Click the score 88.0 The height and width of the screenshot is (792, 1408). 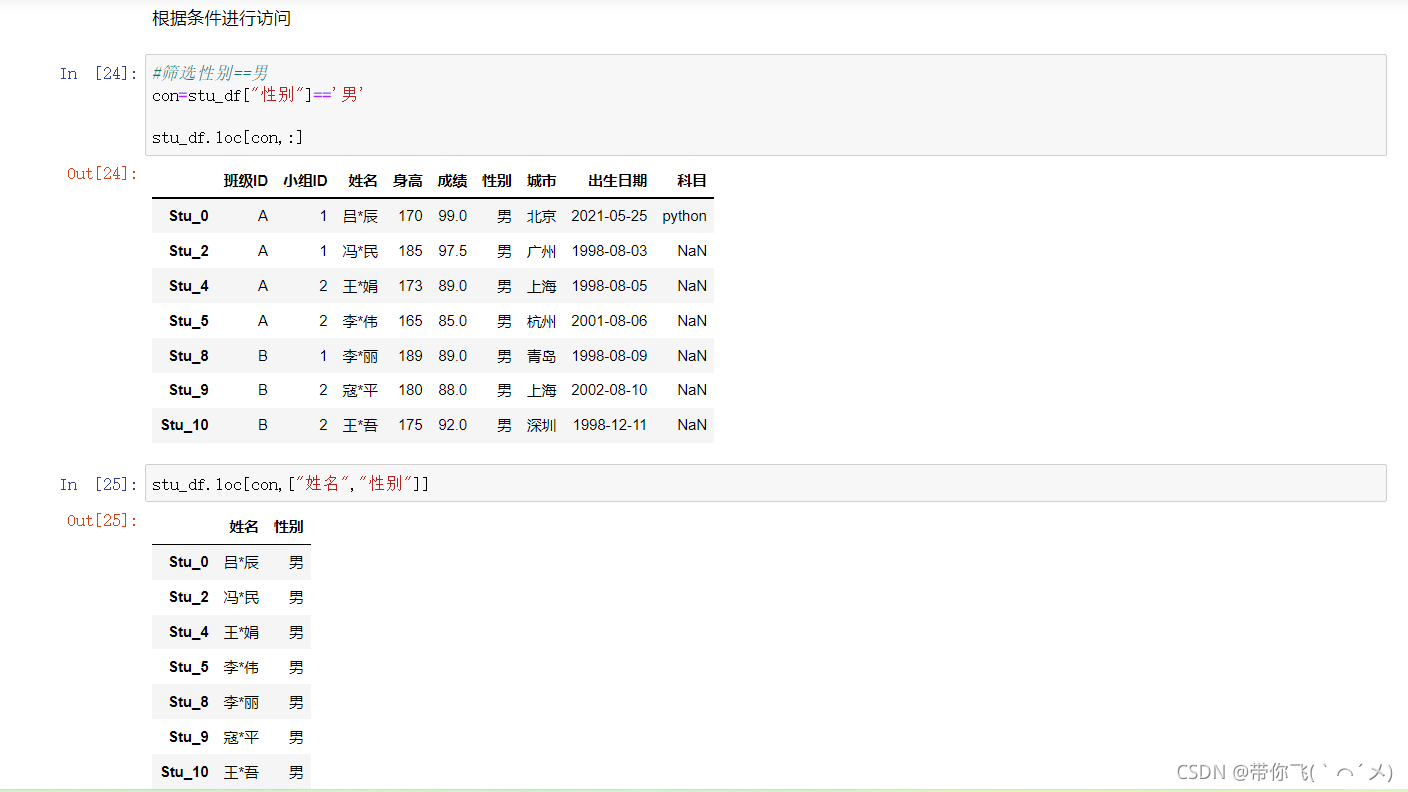[x=452, y=390]
